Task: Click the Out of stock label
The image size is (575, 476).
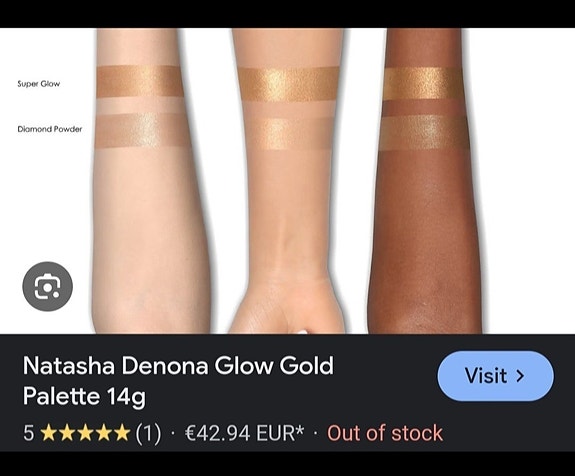Action: (x=385, y=433)
